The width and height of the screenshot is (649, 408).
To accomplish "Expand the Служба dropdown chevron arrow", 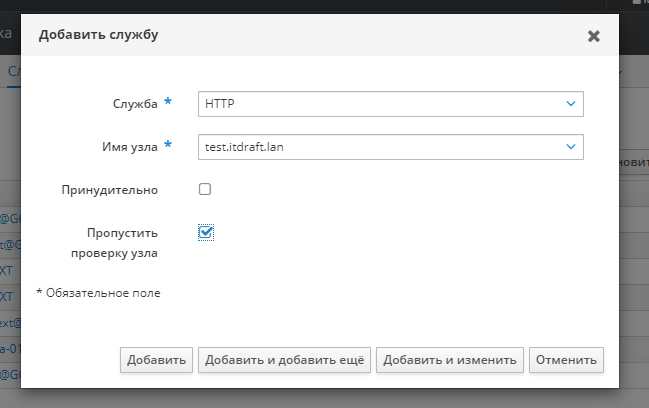I will point(571,103).
